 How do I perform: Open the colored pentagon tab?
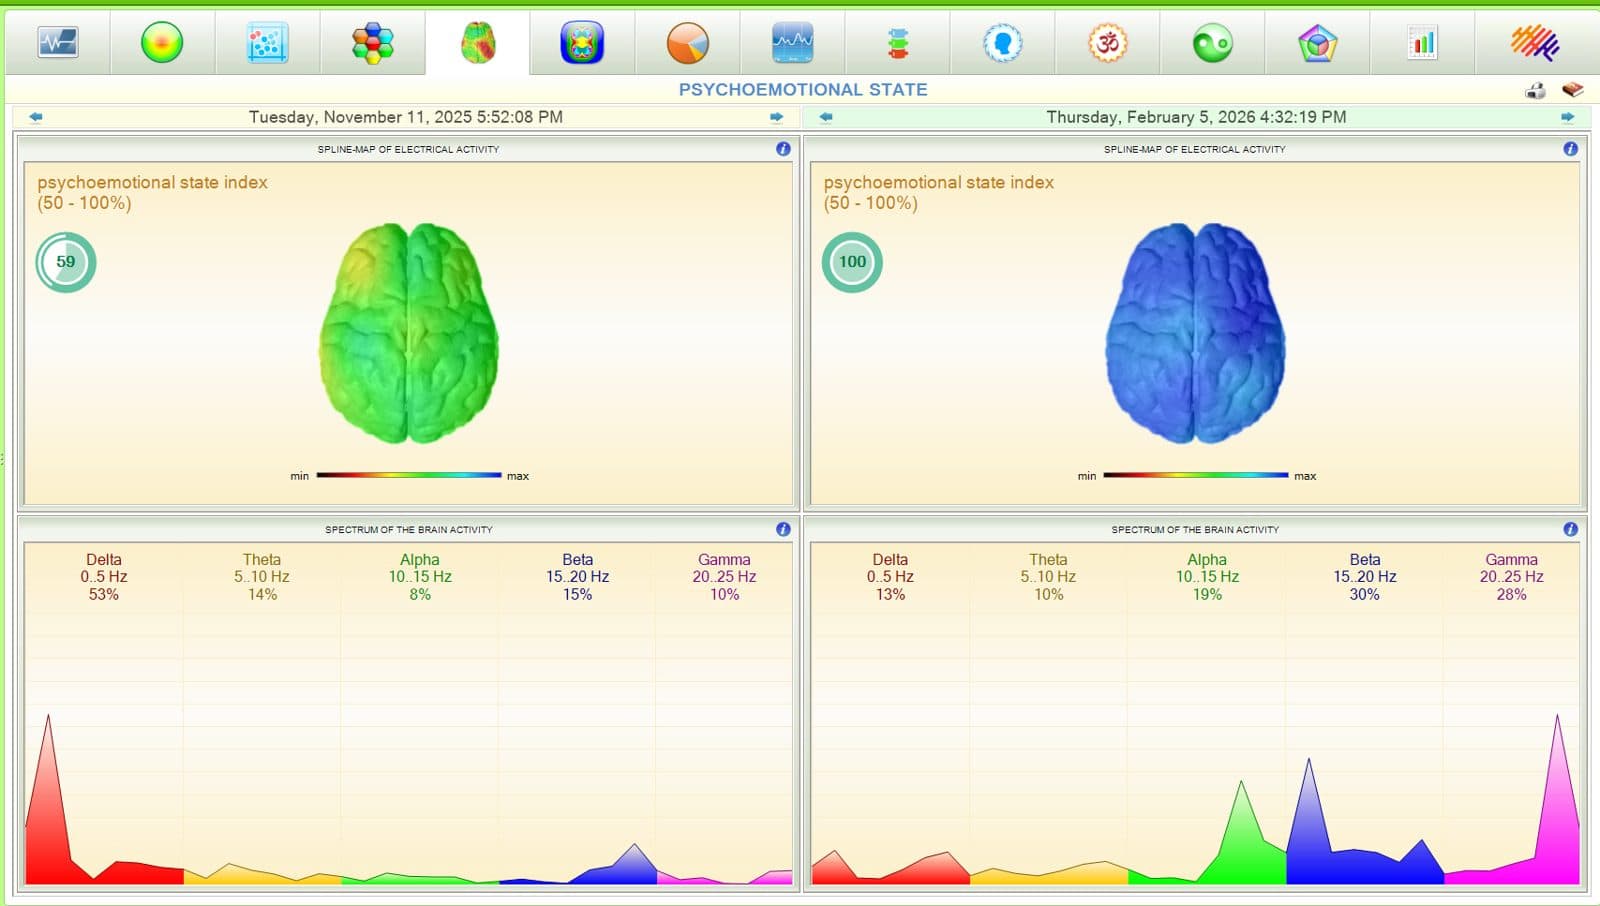click(1318, 43)
